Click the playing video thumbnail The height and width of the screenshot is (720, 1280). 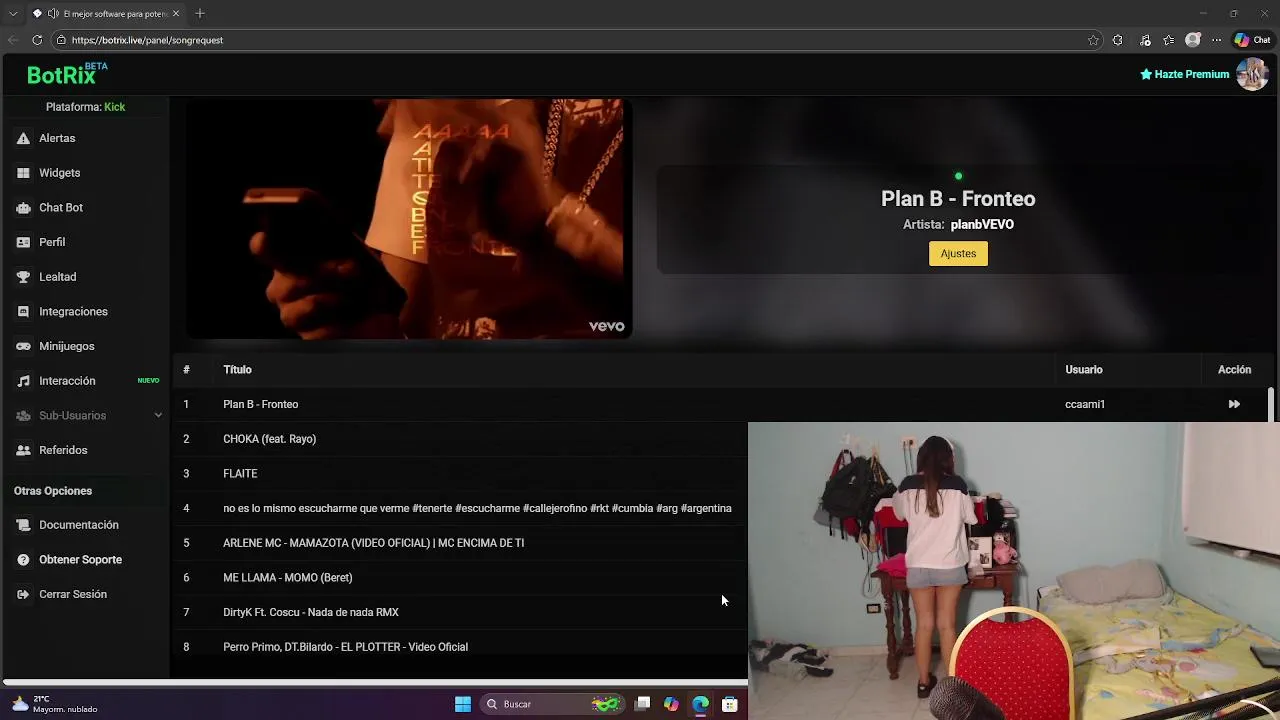click(x=408, y=219)
